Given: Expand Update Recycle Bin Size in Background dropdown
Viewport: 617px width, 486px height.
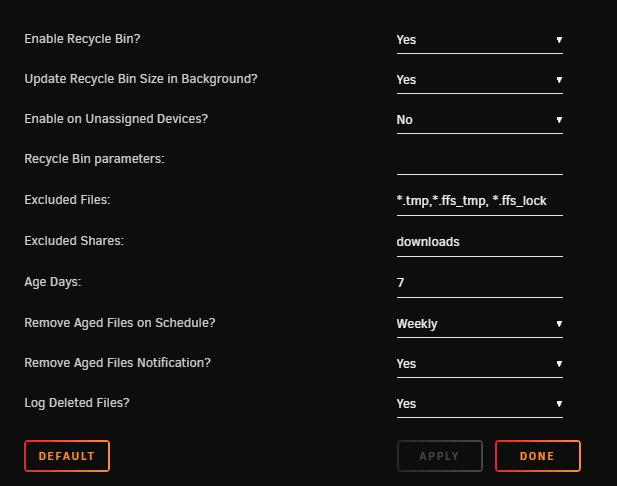Looking at the screenshot, I should (480, 80).
